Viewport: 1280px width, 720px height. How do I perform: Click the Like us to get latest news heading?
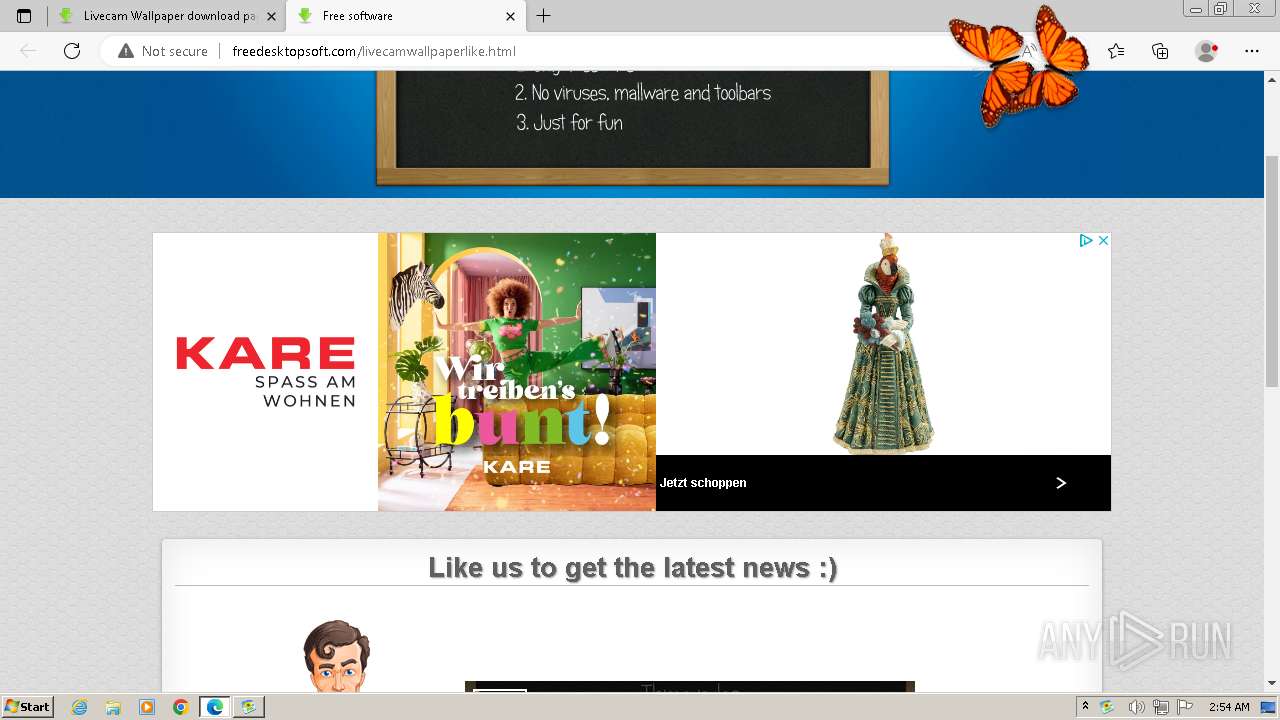pos(632,567)
